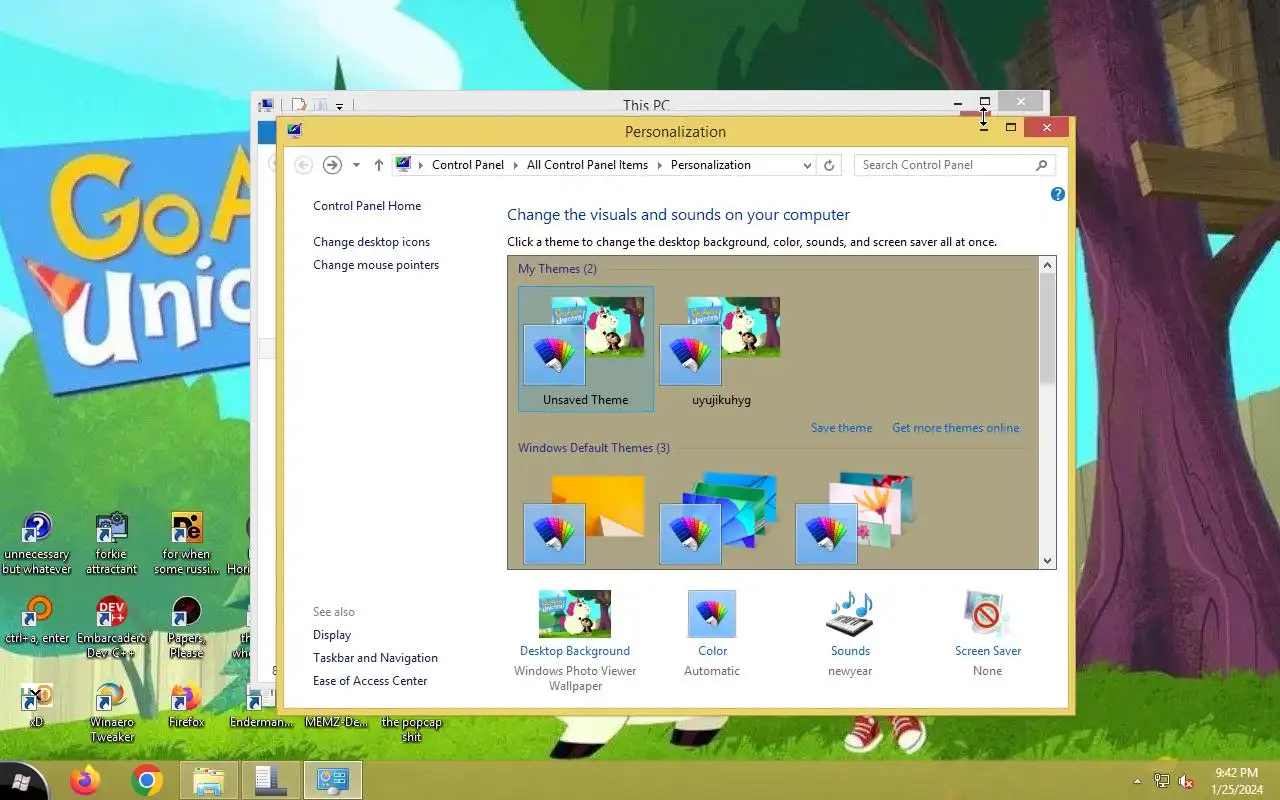Screen dimensions: 1280x800
Task: Open Change desktop icons
Action: pos(371,242)
